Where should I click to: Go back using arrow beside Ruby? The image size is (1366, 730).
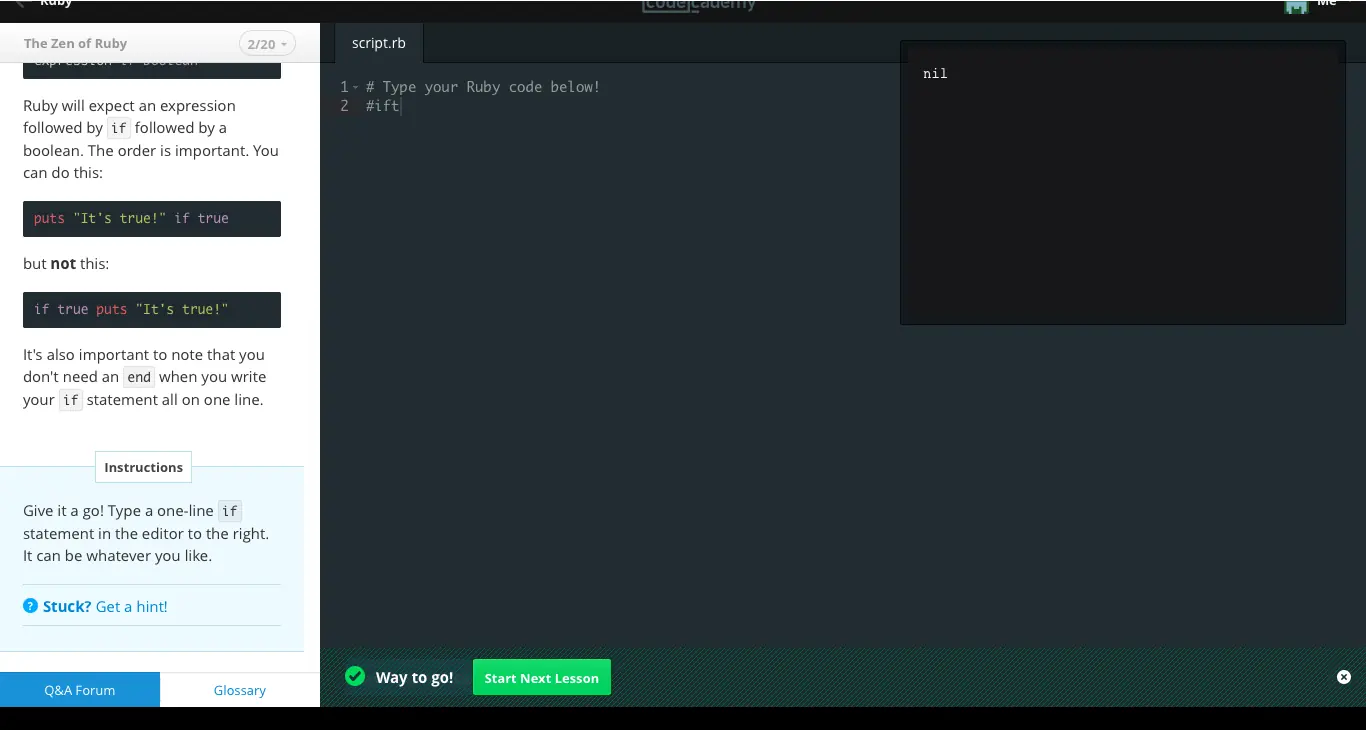20,5
